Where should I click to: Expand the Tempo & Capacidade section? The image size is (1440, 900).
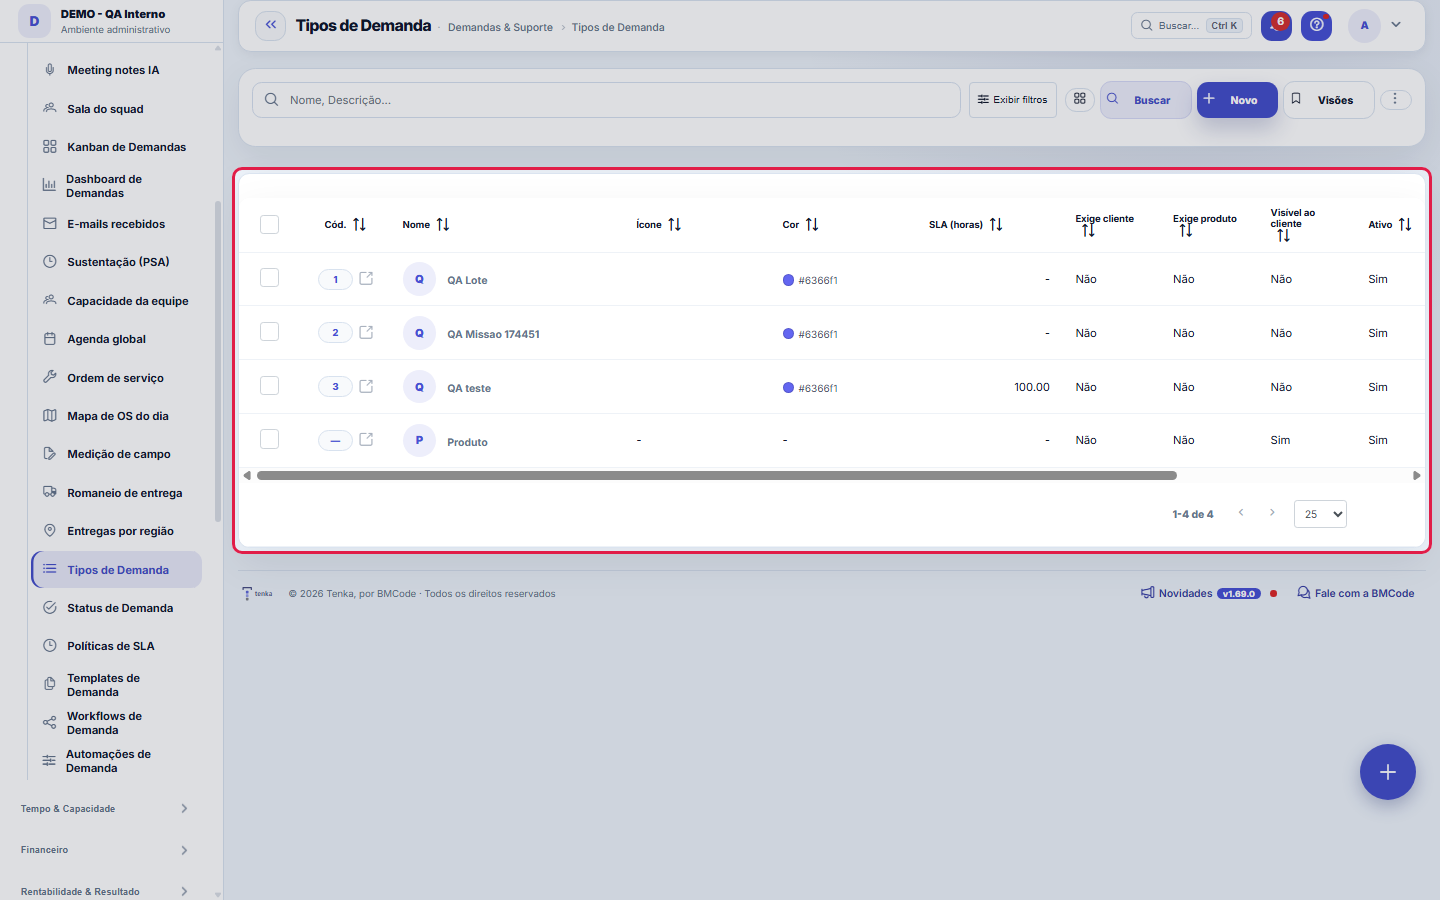tap(104, 809)
